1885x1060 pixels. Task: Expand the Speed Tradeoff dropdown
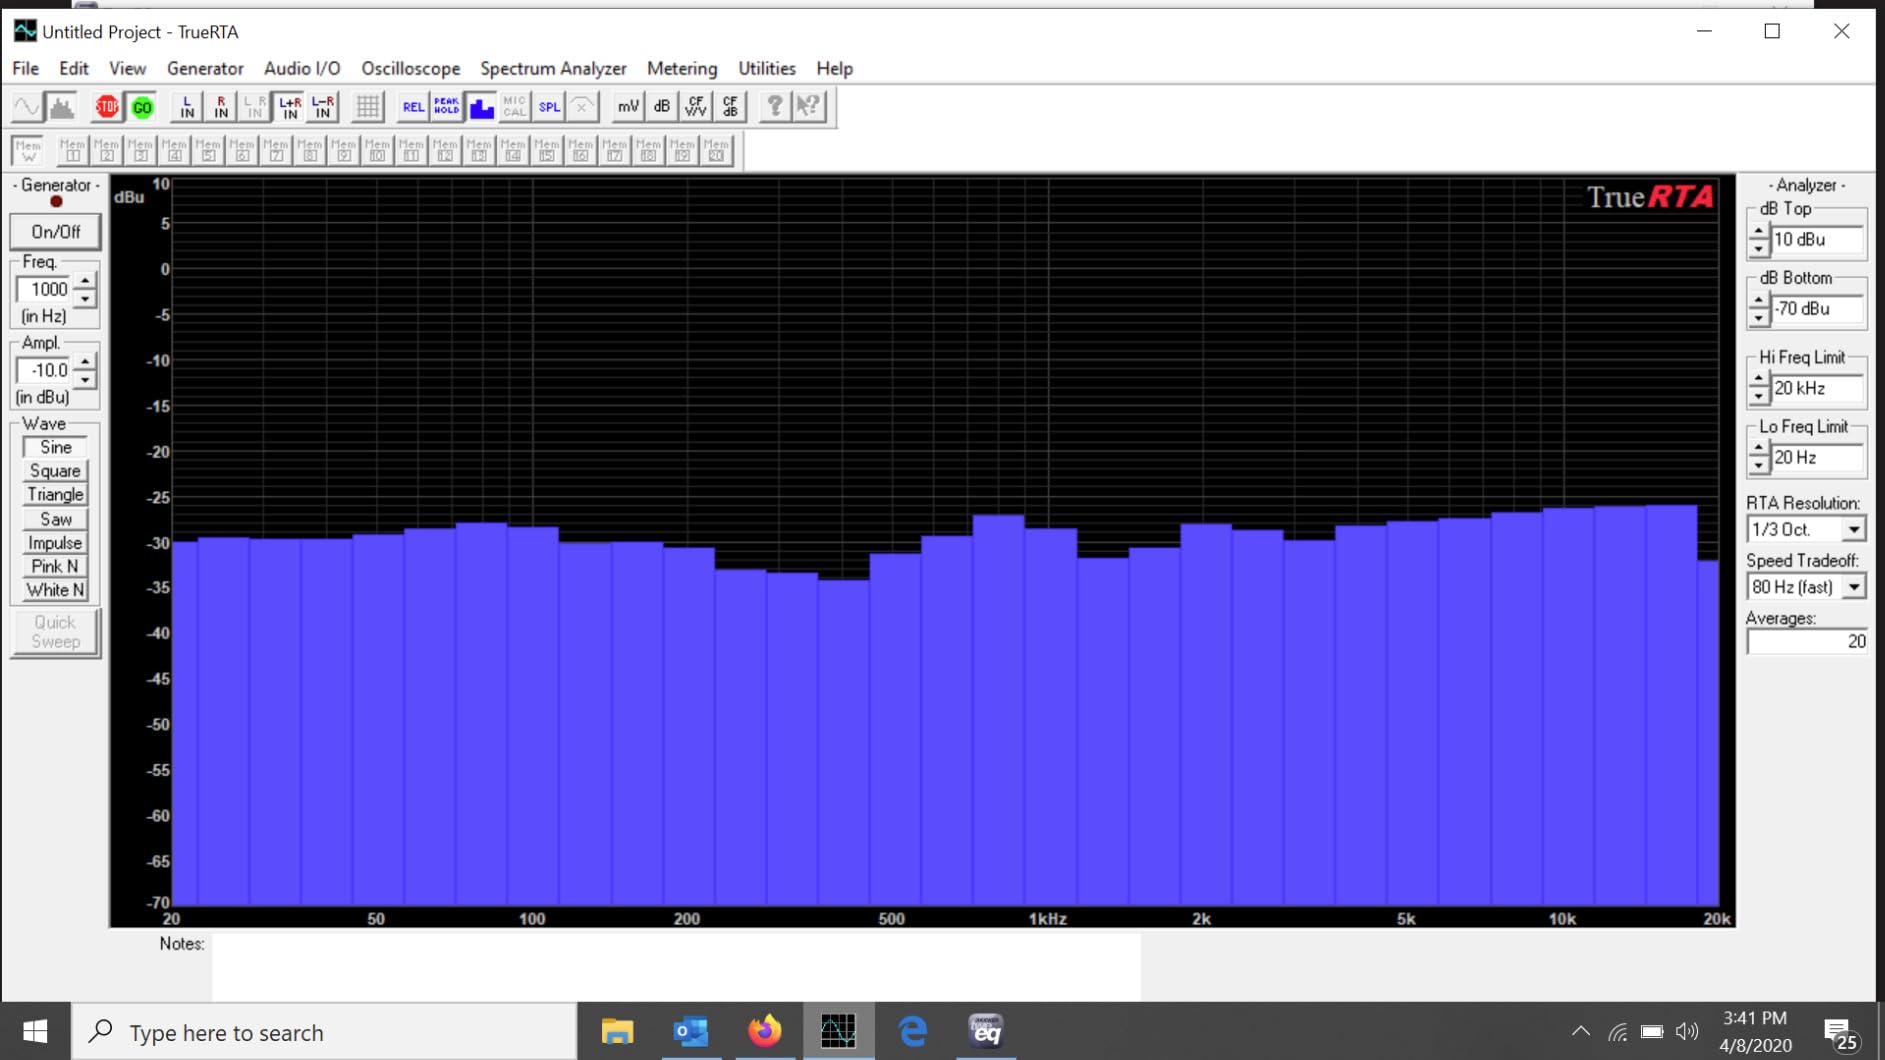pyautogui.click(x=1853, y=587)
